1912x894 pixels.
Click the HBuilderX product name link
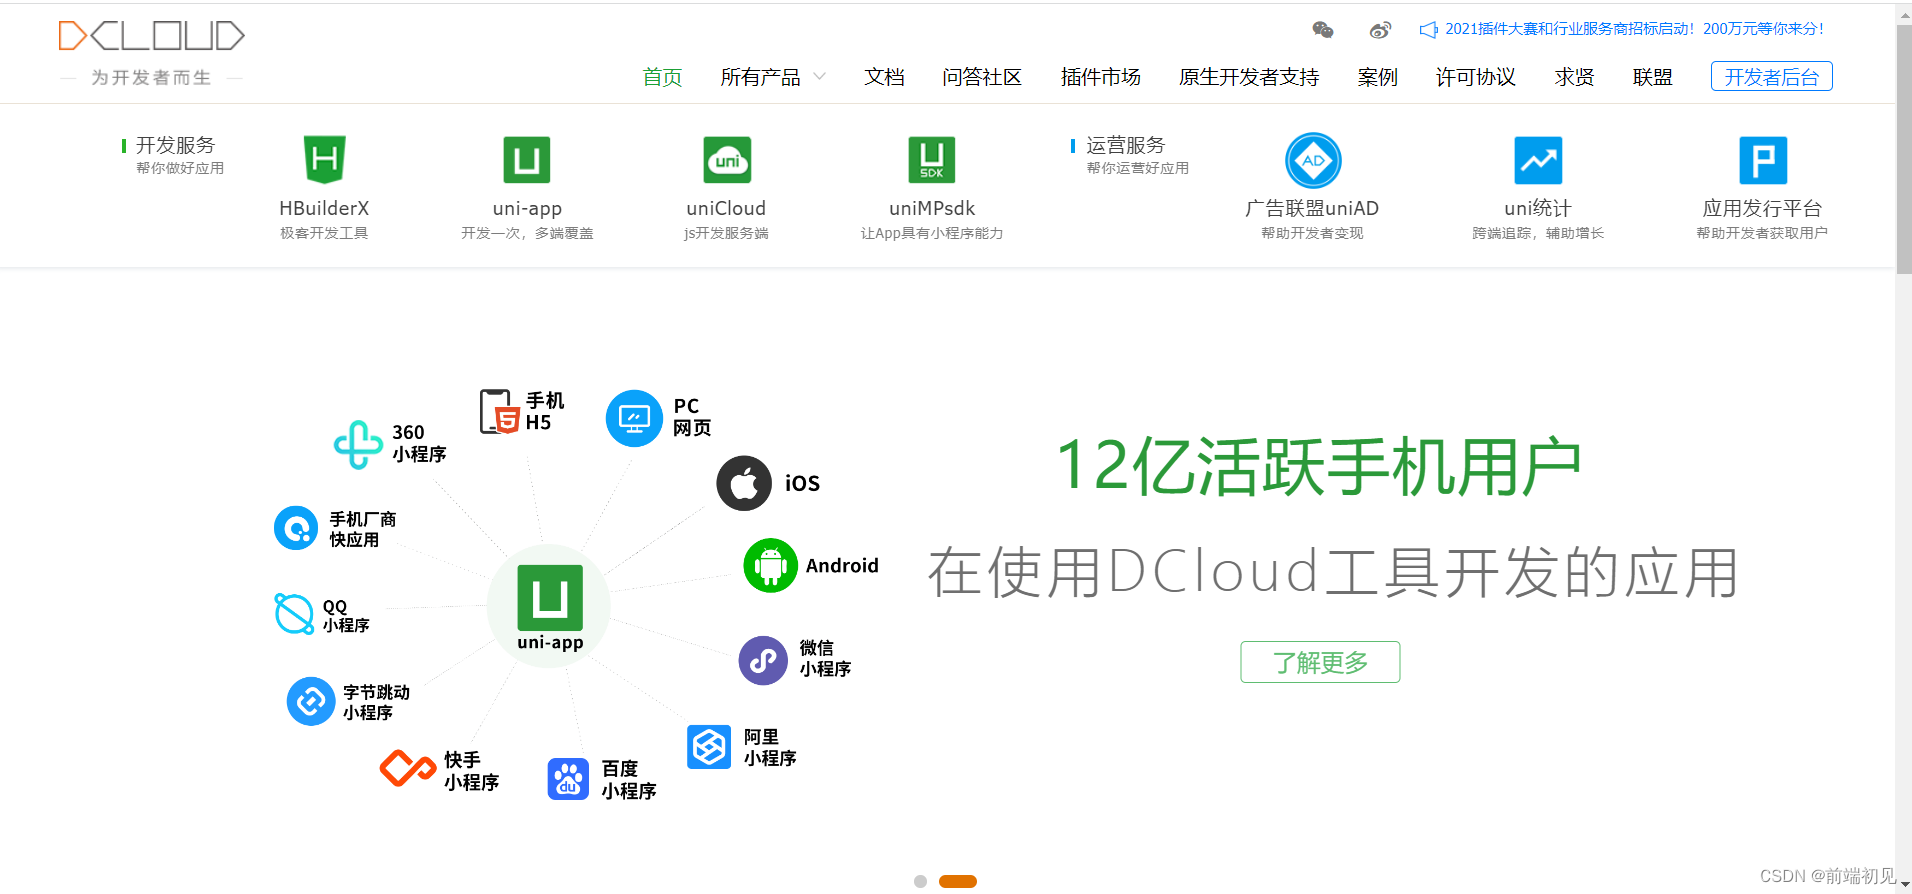pyautogui.click(x=324, y=208)
